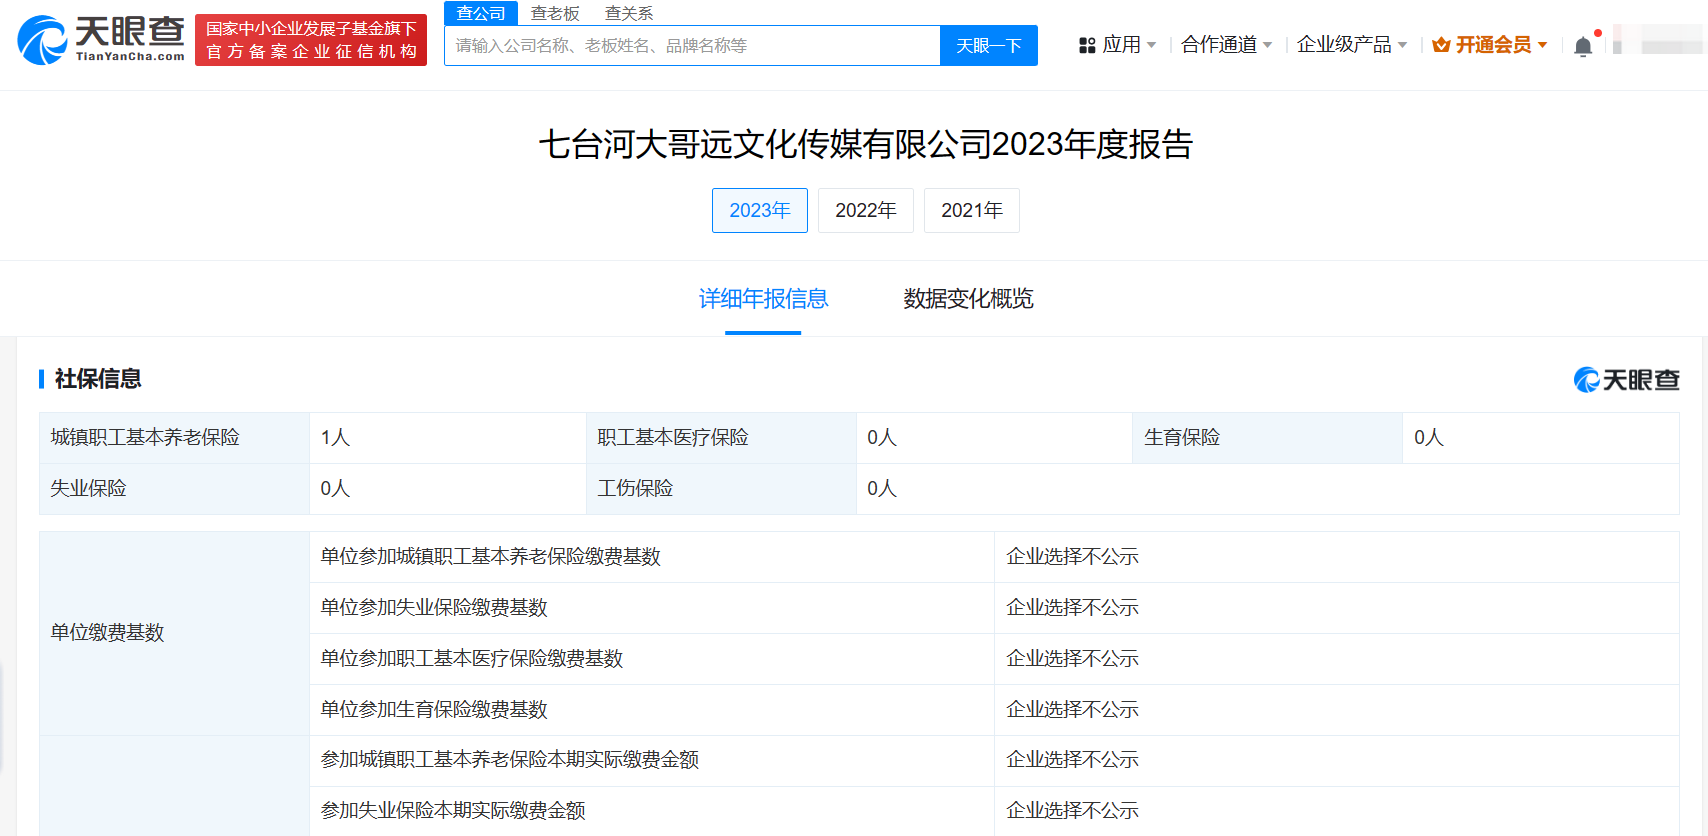Click the Tianyancha logo in header

coord(101,40)
